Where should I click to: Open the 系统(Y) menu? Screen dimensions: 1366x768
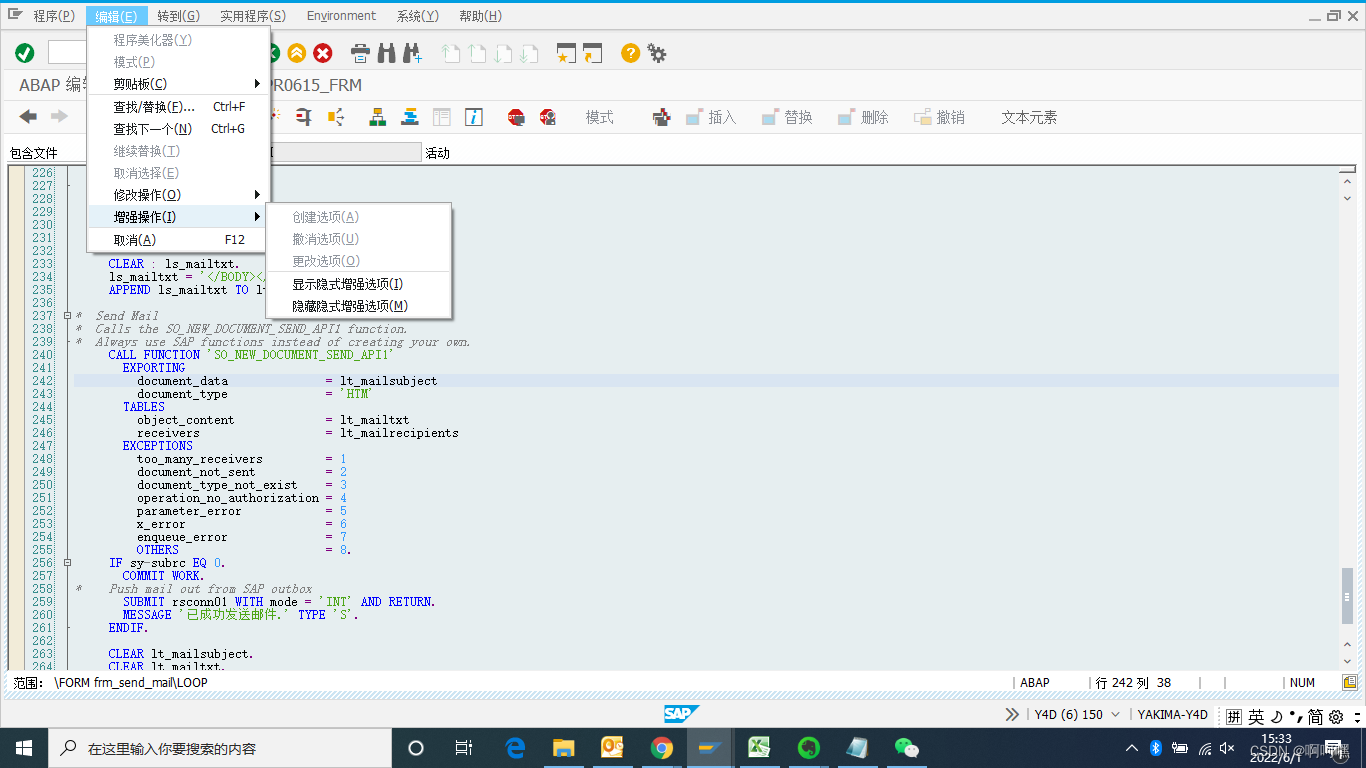pyautogui.click(x=417, y=16)
